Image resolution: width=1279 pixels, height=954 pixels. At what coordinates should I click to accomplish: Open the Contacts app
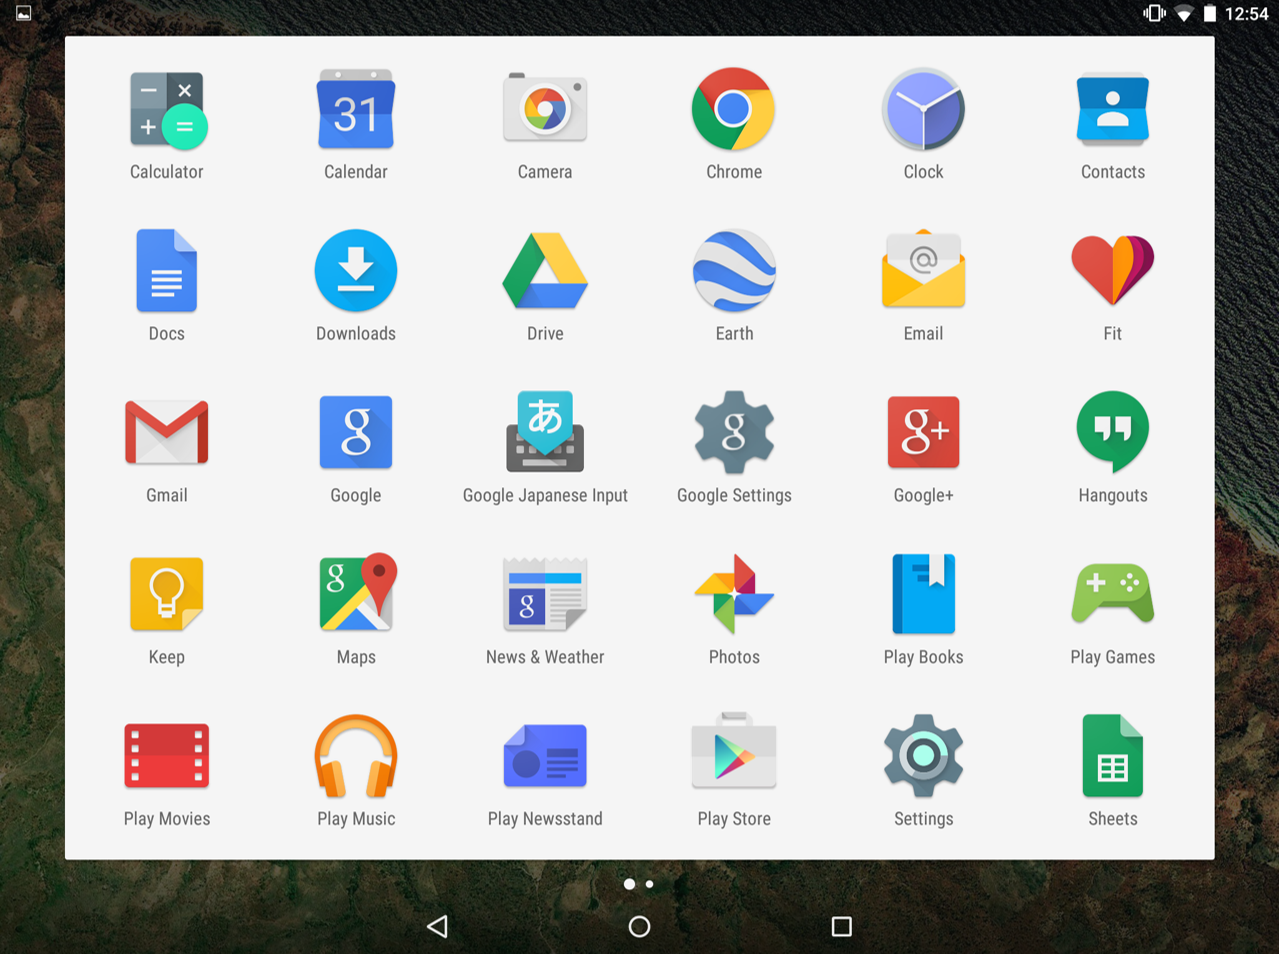pyautogui.click(x=1113, y=109)
